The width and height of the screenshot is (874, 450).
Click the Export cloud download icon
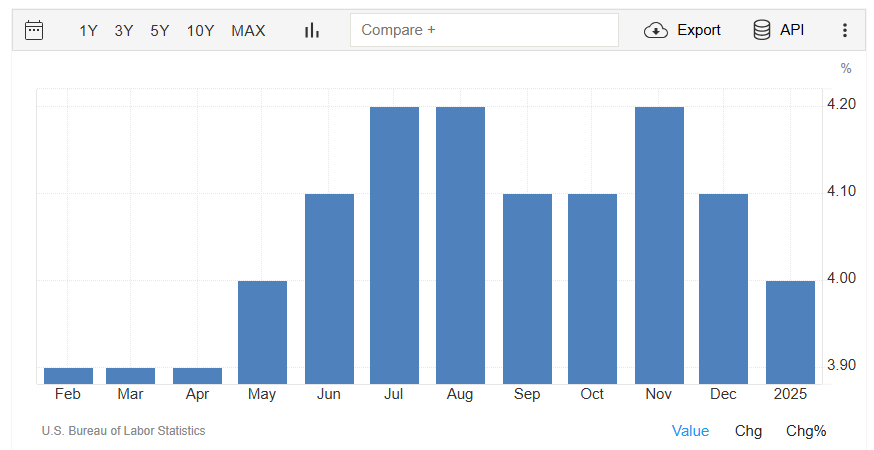click(656, 30)
